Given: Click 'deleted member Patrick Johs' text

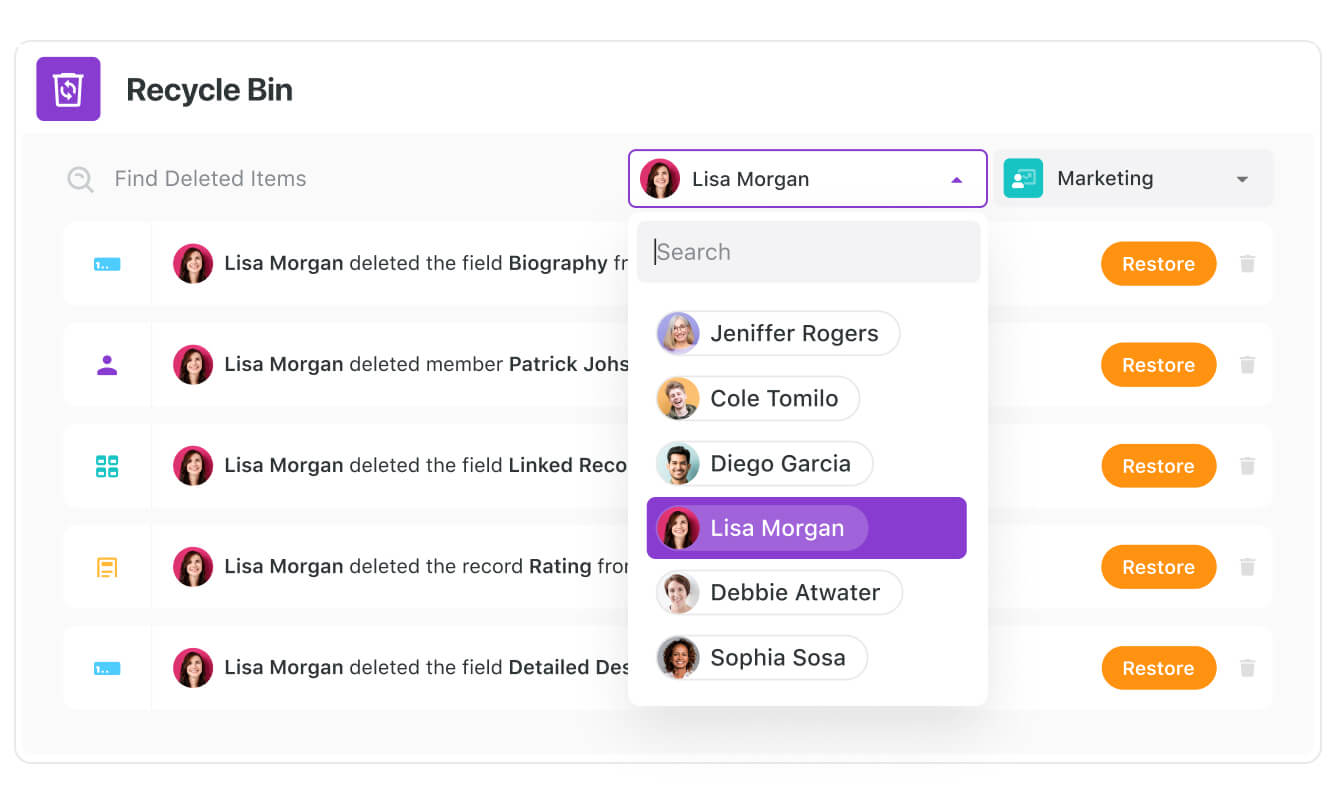Looking at the screenshot, I should (489, 365).
